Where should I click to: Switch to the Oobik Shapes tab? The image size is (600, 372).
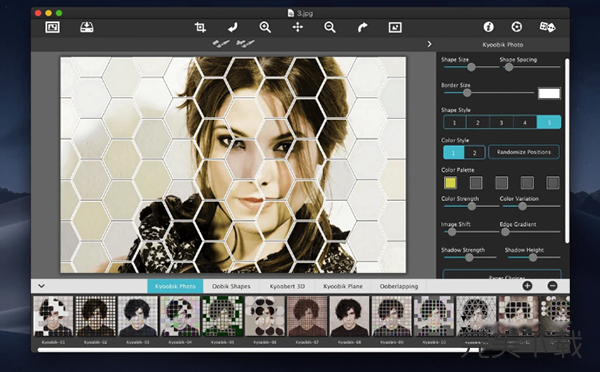coord(231,286)
